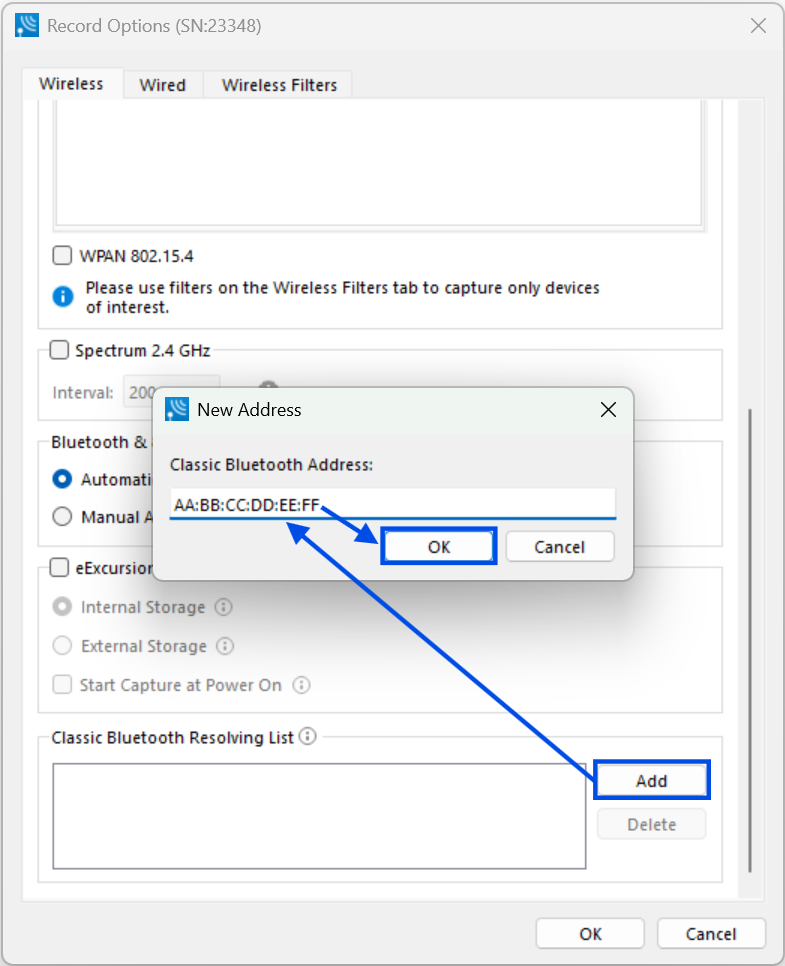Select the Automatic radio button
This screenshot has width=785, height=966.
pyautogui.click(x=62, y=479)
